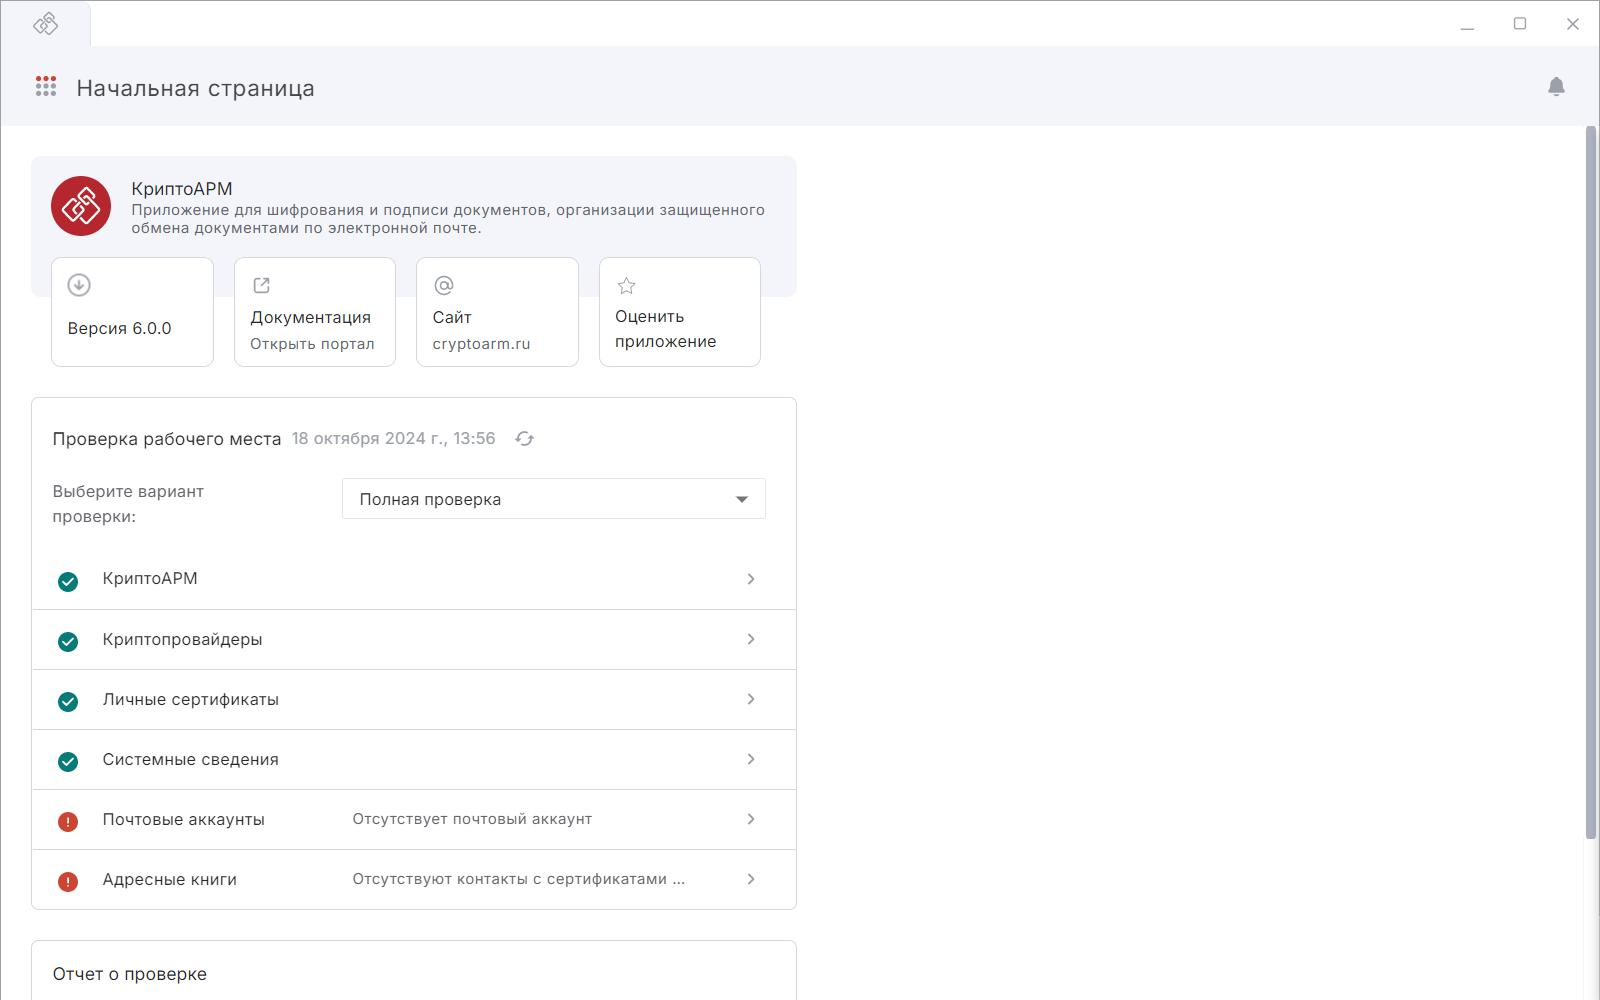1600x1000 pixels.
Task: Click the download icon on Версия card
Action: pyautogui.click(x=79, y=285)
